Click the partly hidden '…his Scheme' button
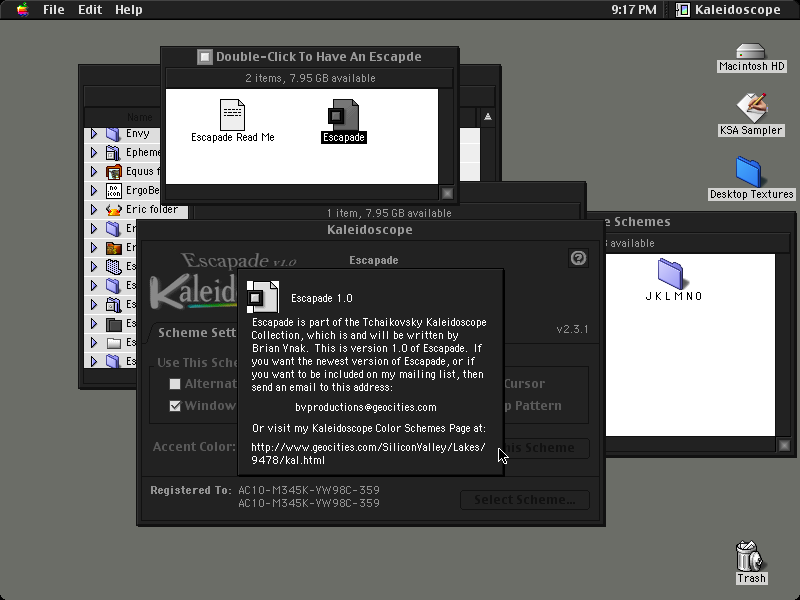 coord(546,448)
